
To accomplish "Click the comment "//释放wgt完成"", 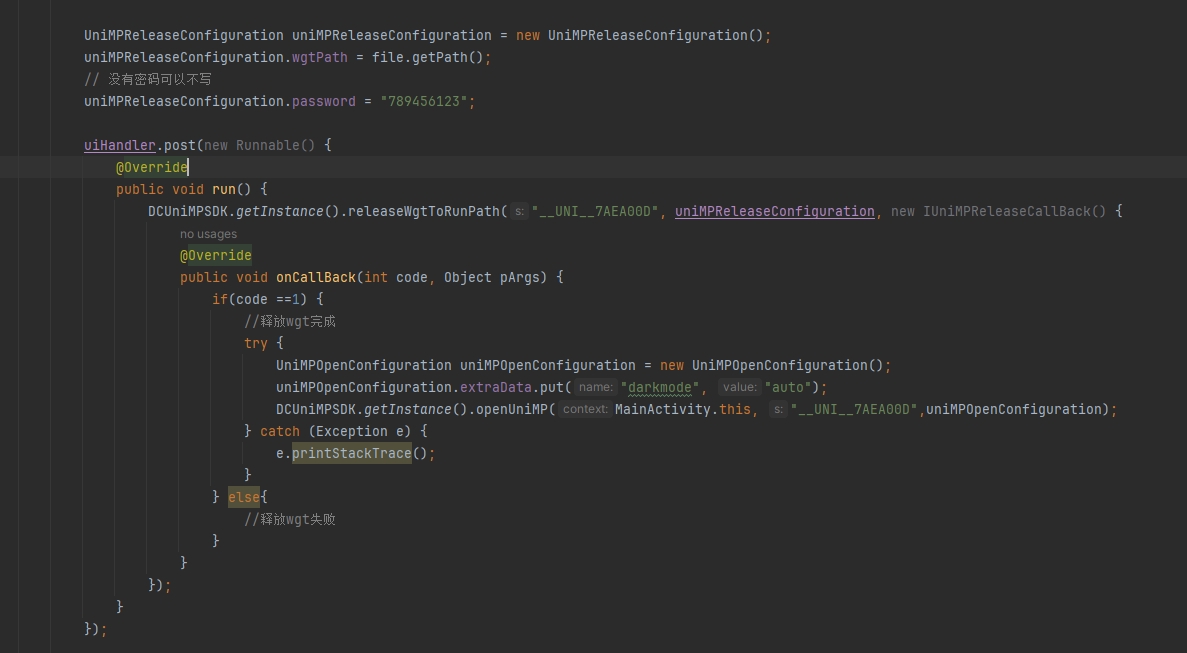I will [x=290, y=321].
